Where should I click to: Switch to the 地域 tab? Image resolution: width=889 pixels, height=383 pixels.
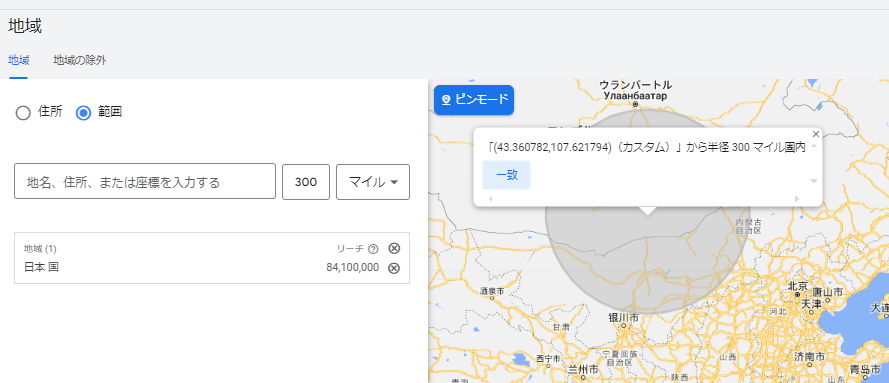pos(19,60)
